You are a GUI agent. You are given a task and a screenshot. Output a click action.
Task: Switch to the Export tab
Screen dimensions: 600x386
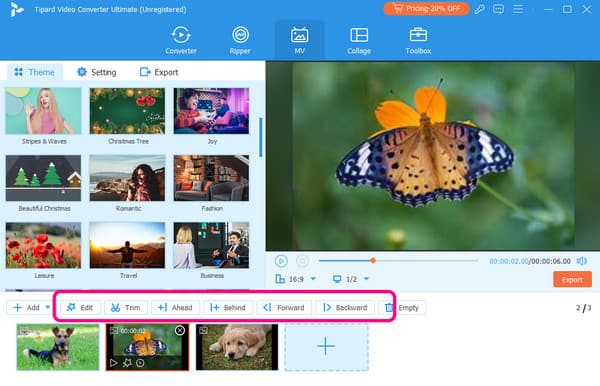click(159, 72)
